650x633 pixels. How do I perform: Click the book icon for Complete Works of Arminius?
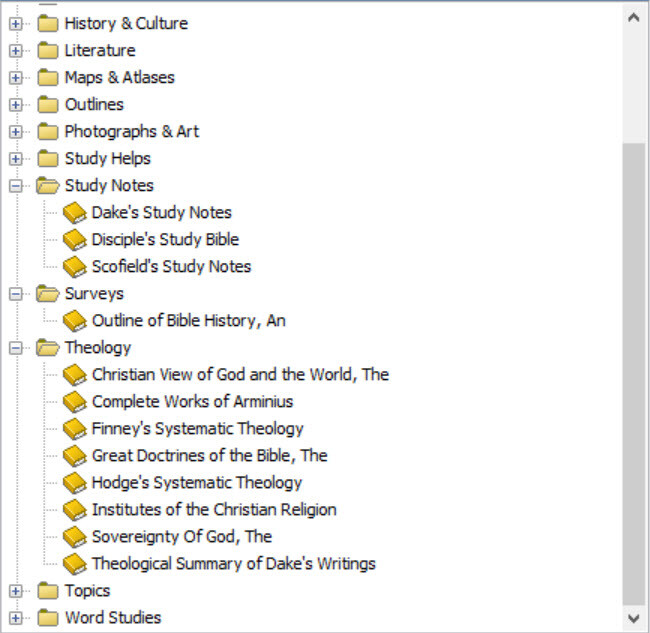pyautogui.click(x=75, y=402)
